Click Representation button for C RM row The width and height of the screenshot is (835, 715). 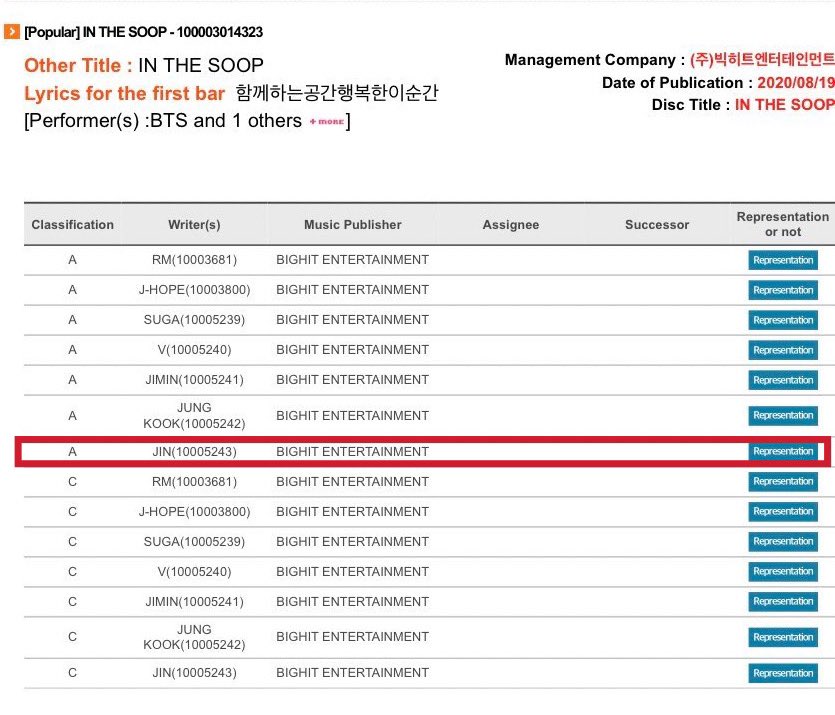click(783, 481)
